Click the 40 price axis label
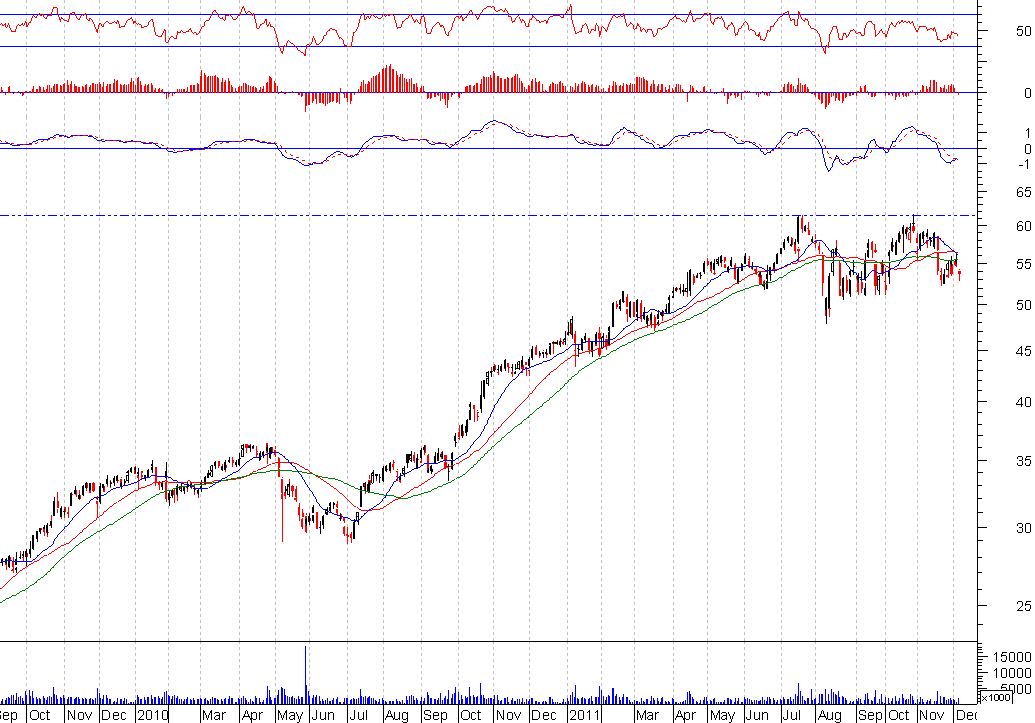 coord(1024,402)
